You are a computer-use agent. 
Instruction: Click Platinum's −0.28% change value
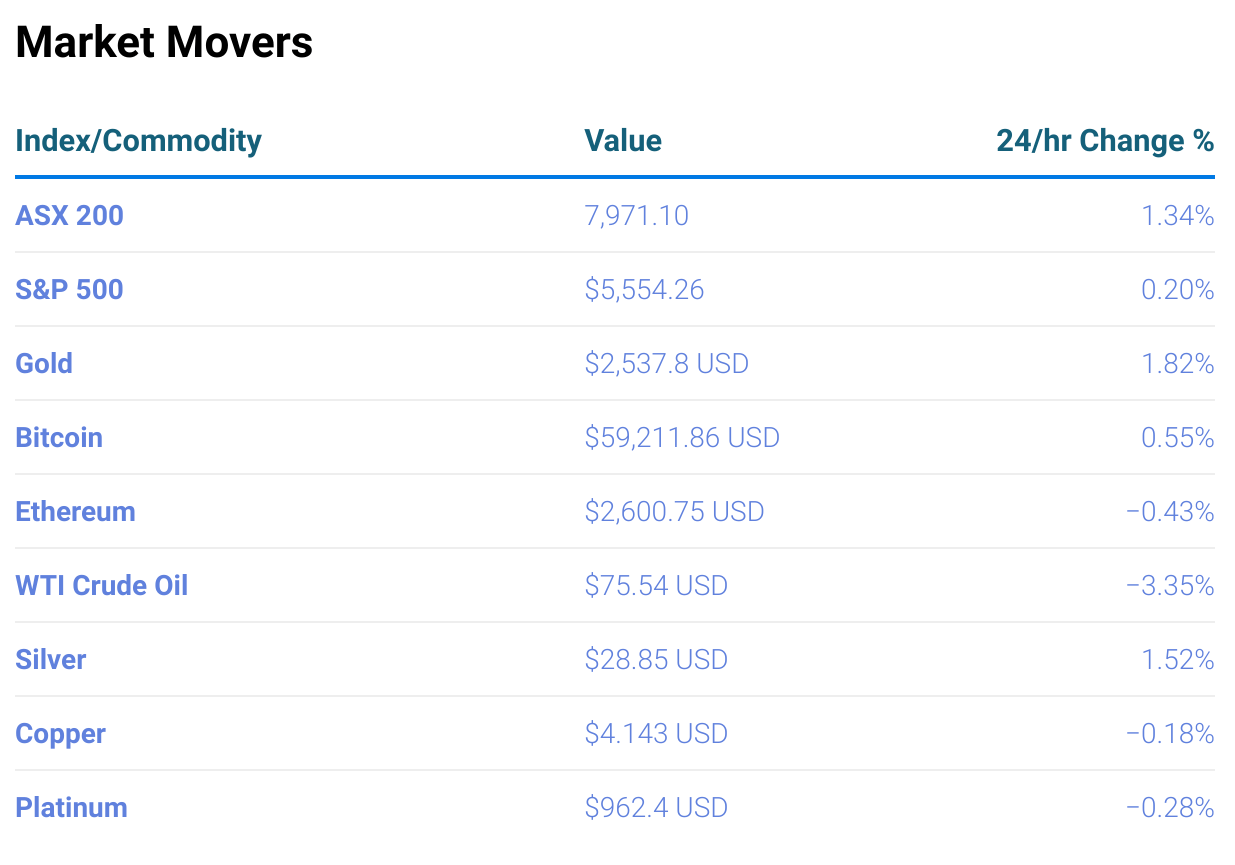(x=1170, y=807)
